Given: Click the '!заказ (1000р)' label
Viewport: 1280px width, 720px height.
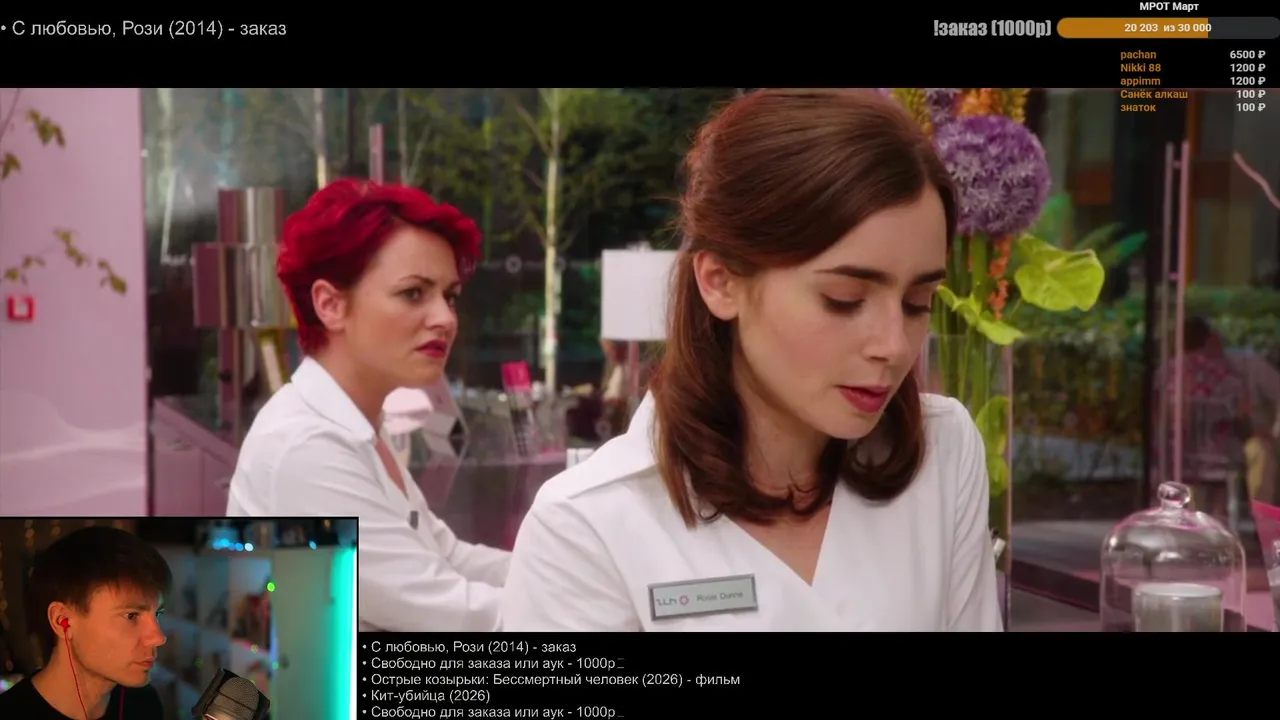Looking at the screenshot, I should coord(992,28).
